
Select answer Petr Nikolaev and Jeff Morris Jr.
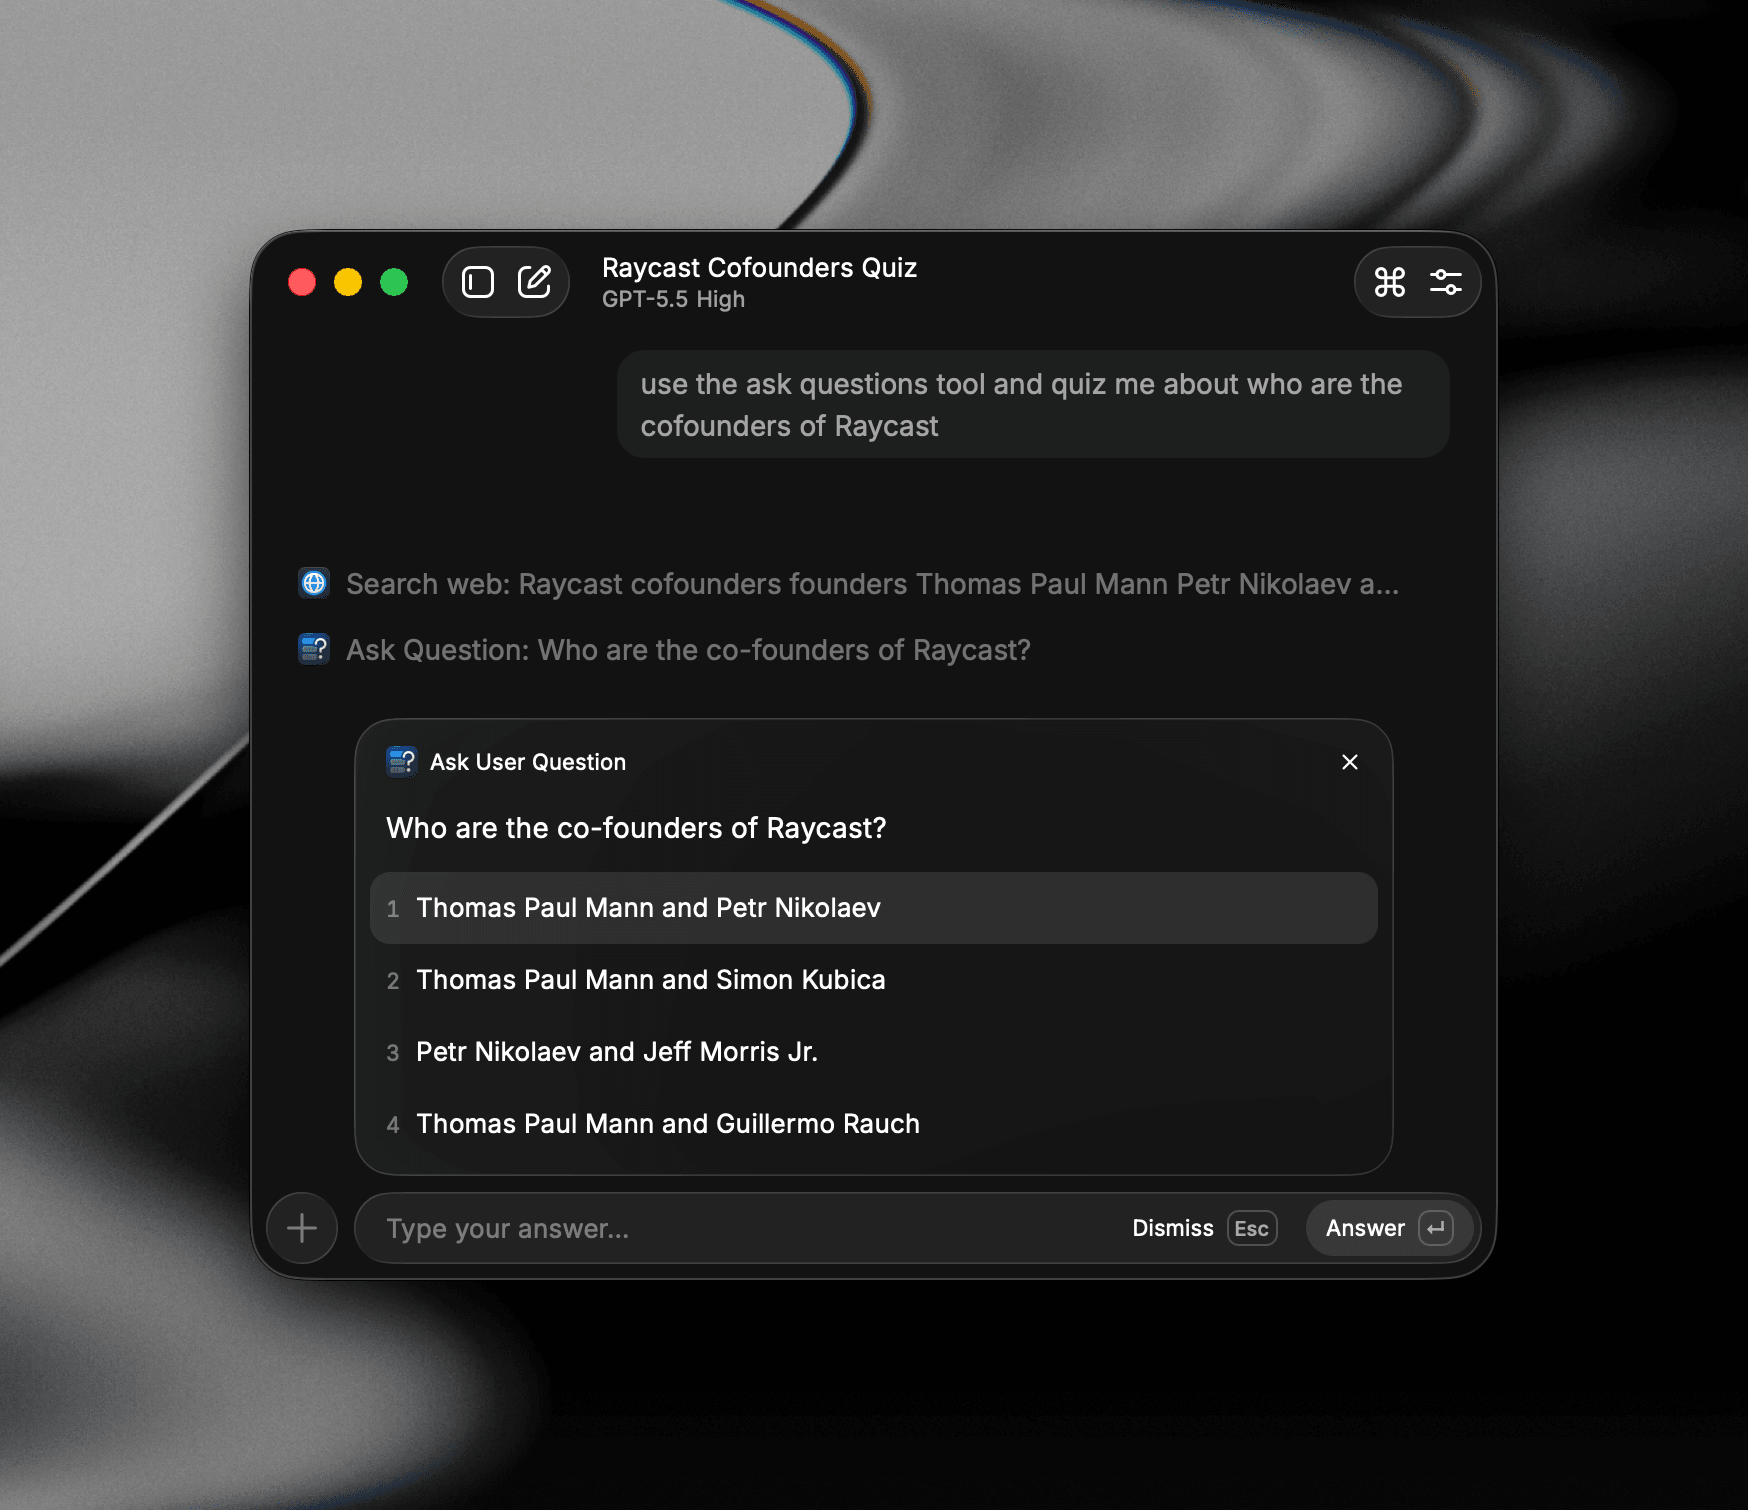[874, 1052]
